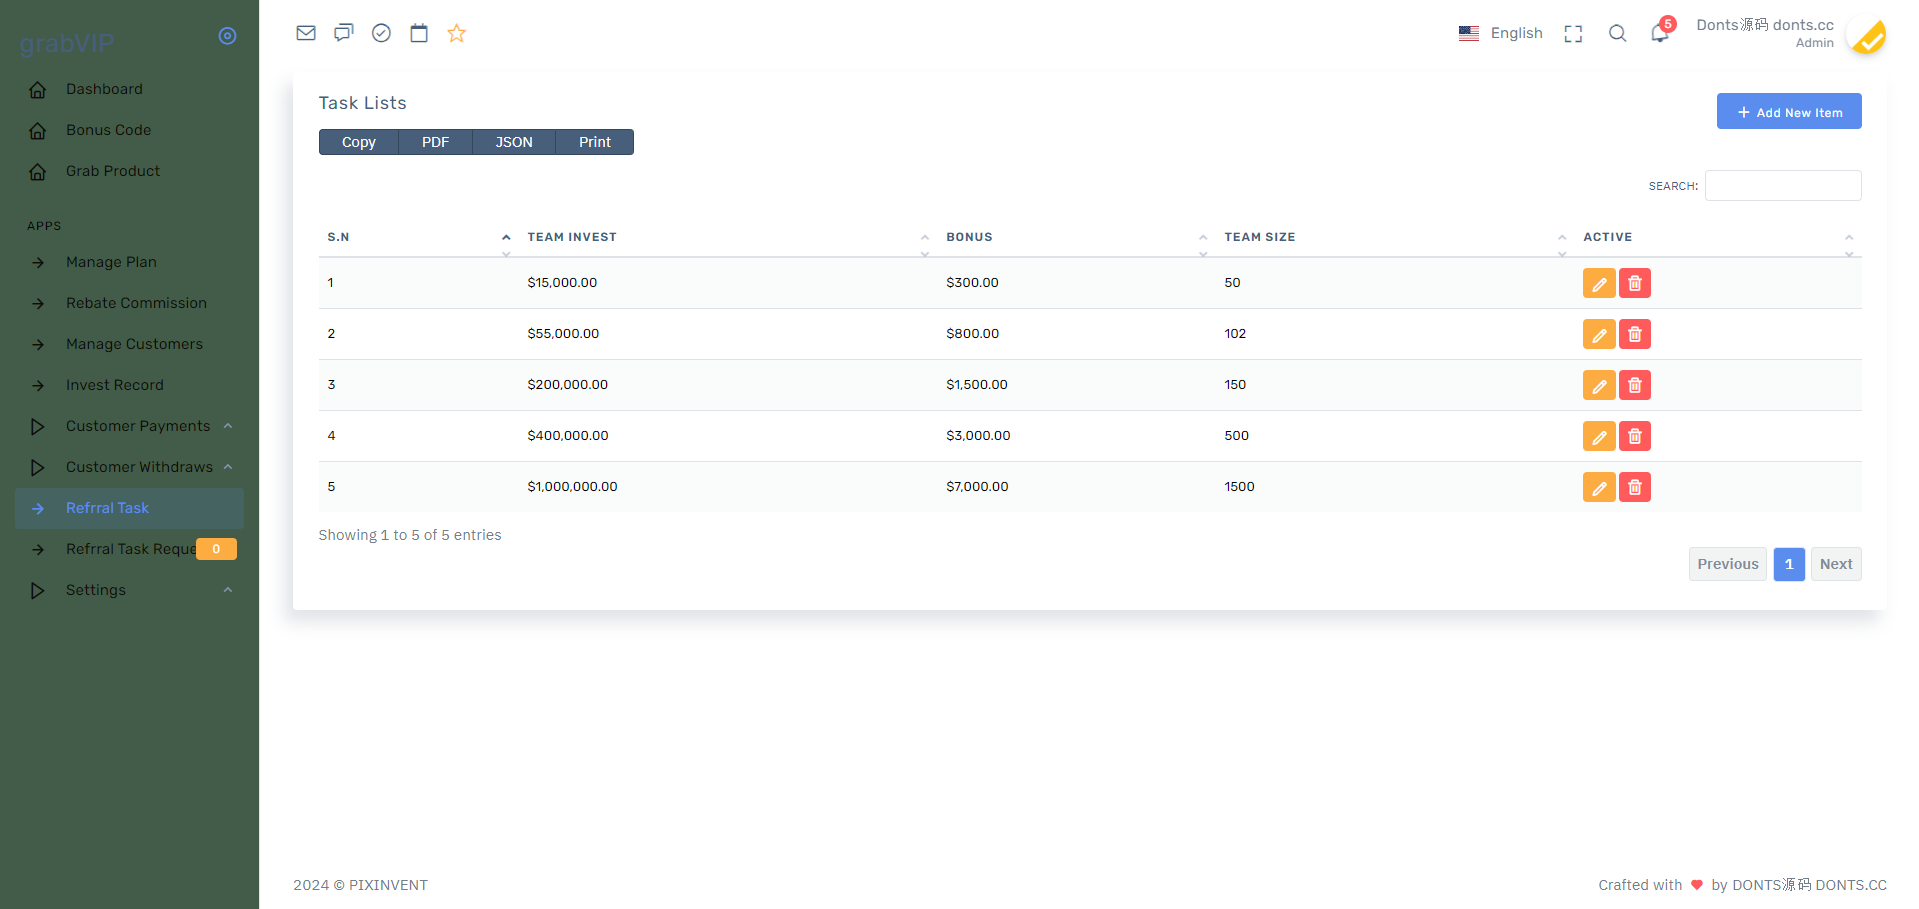Edit the $200,000.00 team invest row
The image size is (1919, 909).
coord(1599,385)
